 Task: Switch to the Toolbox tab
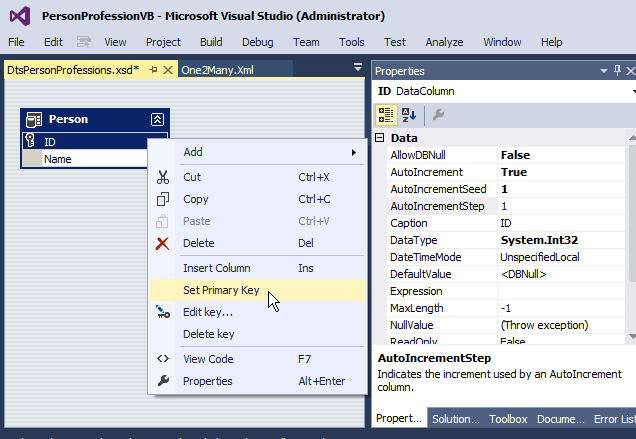[508, 419]
